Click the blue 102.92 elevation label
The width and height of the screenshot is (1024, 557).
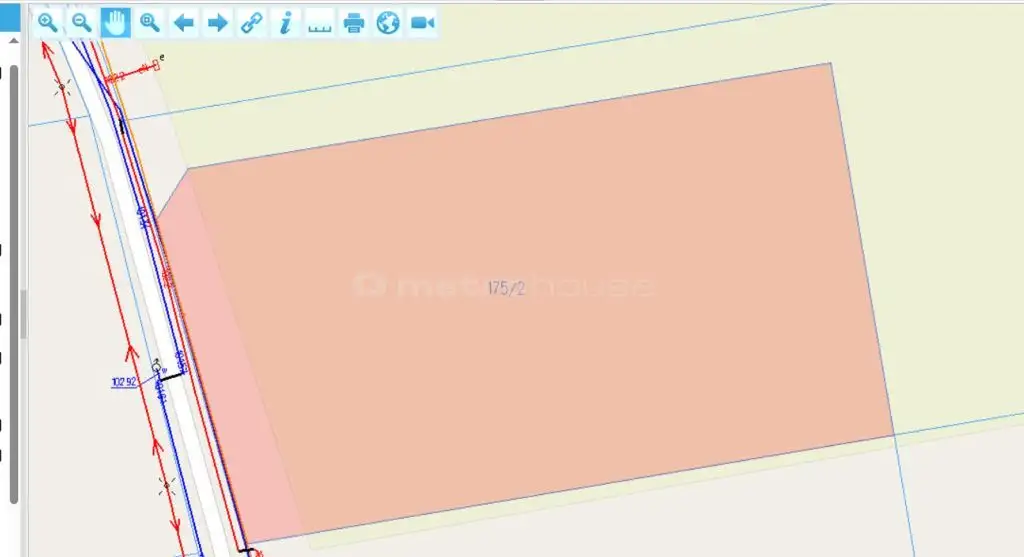pyautogui.click(x=125, y=381)
